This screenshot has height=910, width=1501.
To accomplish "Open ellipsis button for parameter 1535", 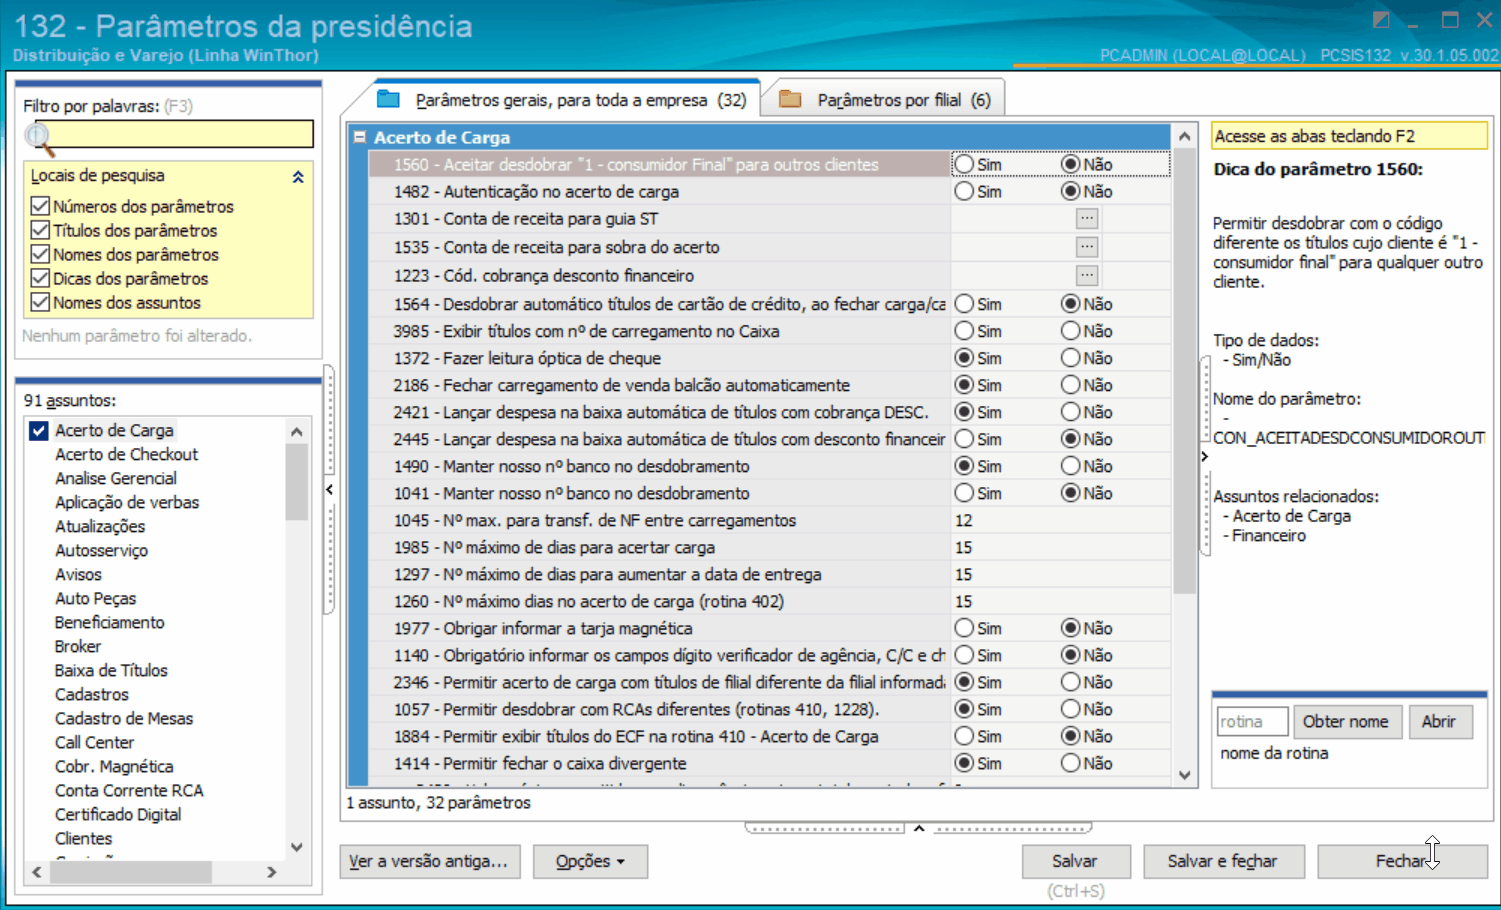I will pos(1087,247).
